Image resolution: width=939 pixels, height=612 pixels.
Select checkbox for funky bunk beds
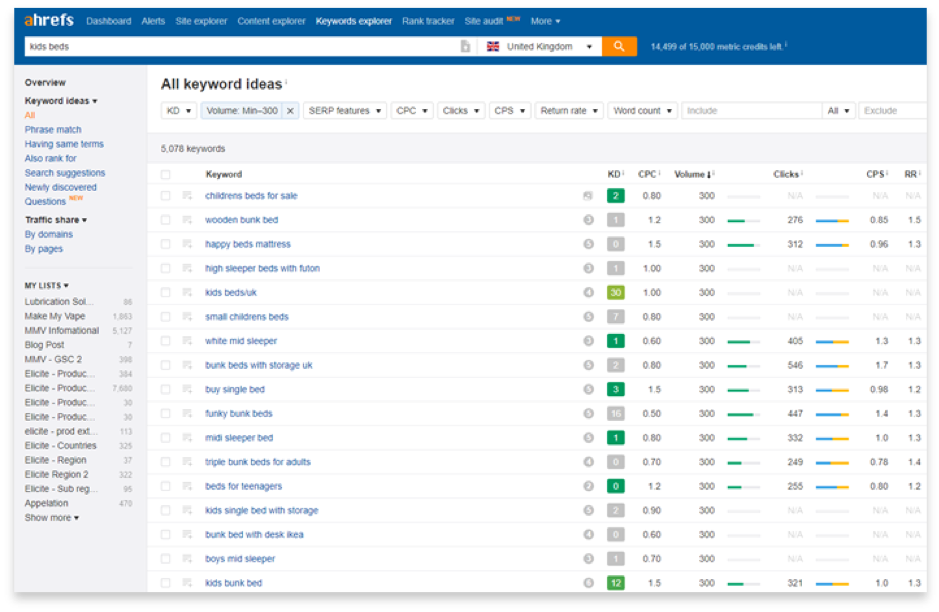[165, 413]
